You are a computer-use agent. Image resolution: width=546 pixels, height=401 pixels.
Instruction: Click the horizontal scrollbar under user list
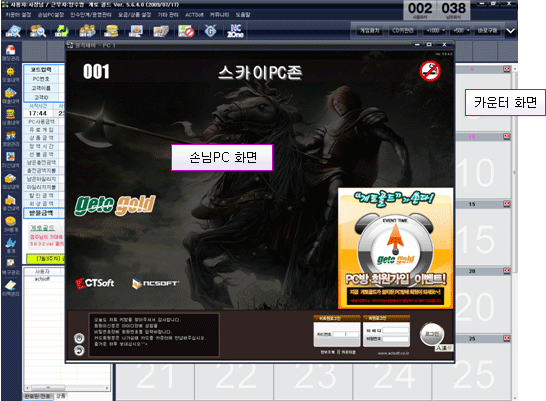[67, 387]
